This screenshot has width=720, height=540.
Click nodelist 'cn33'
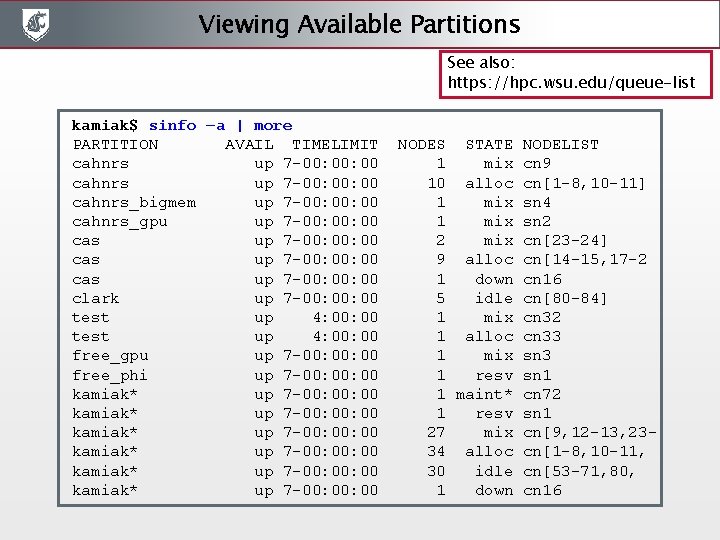[x=542, y=337]
